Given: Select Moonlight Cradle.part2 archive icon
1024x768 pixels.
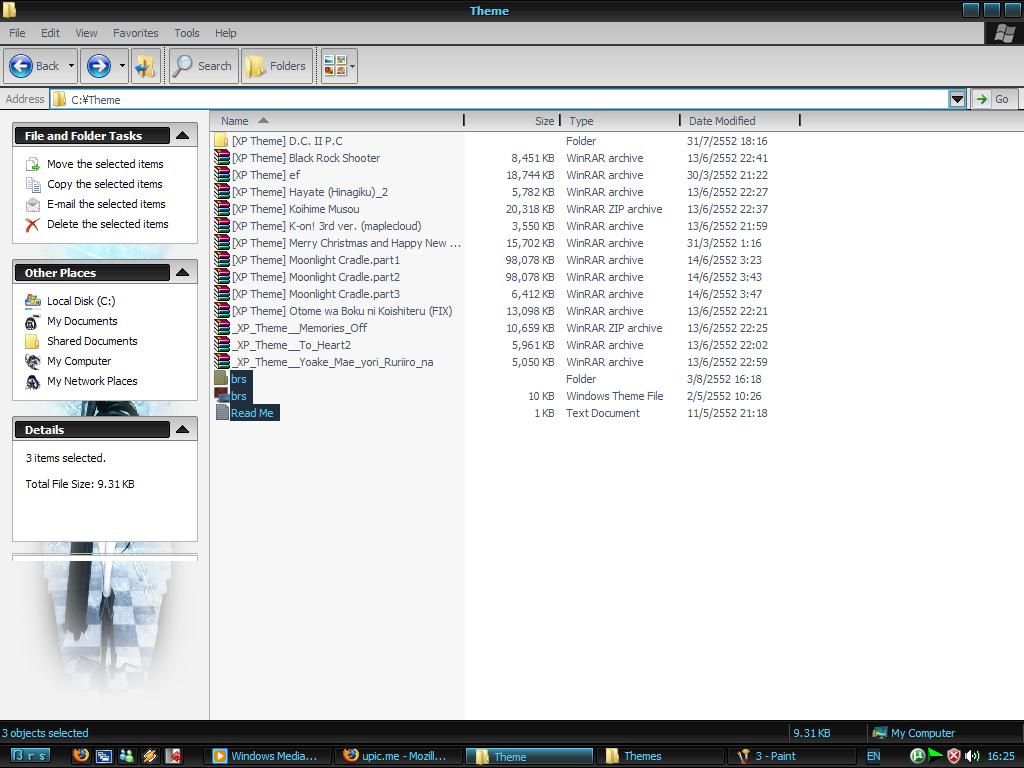Looking at the screenshot, I should [221, 276].
